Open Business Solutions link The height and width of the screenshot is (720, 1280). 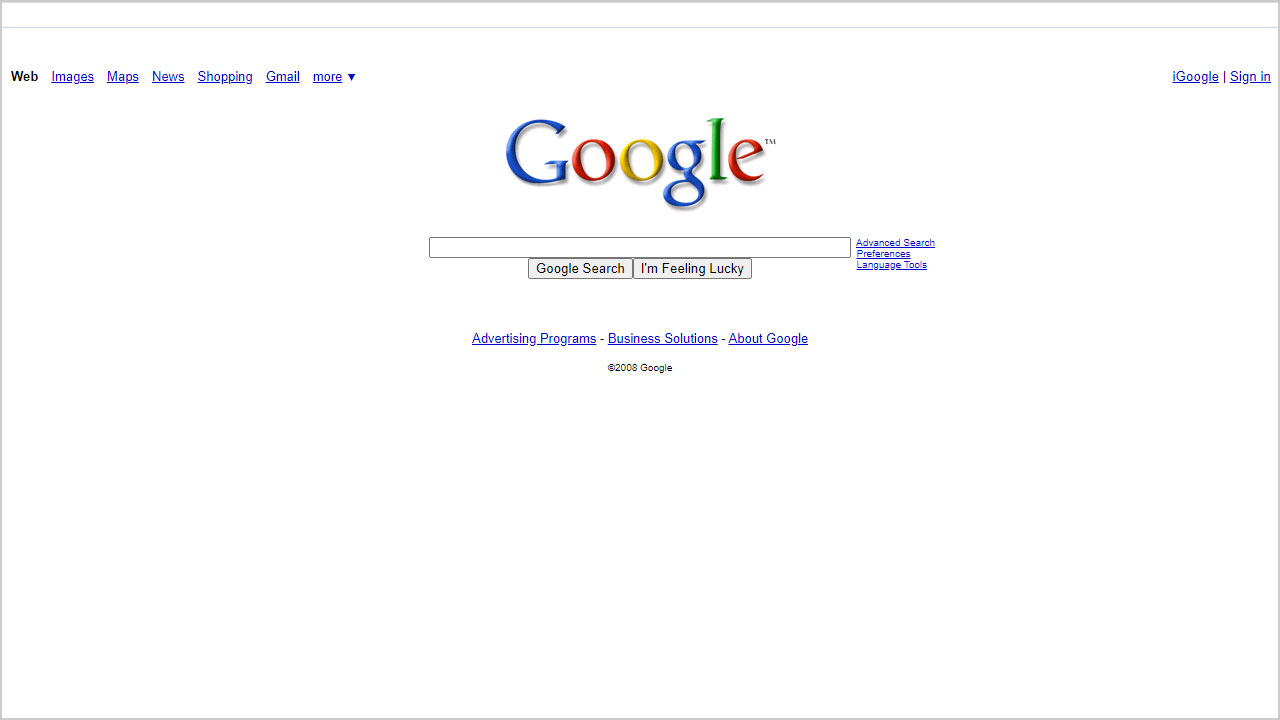point(663,339)
